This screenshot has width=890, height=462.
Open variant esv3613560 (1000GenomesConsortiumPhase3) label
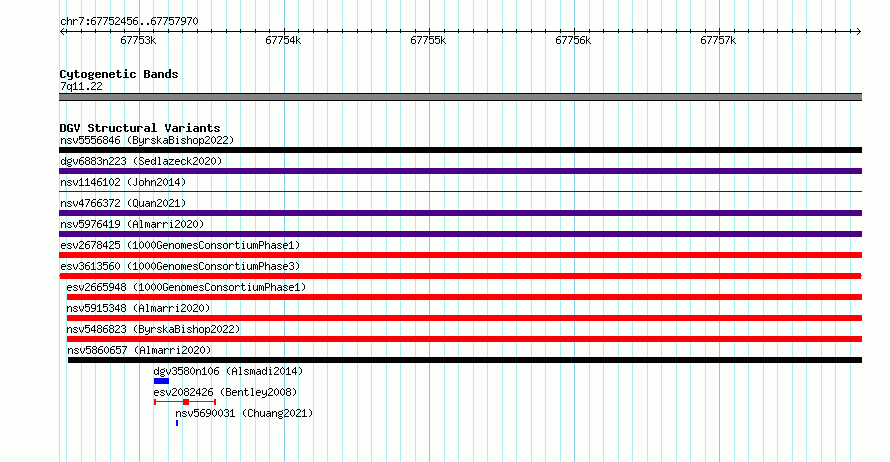coord(180,266)
